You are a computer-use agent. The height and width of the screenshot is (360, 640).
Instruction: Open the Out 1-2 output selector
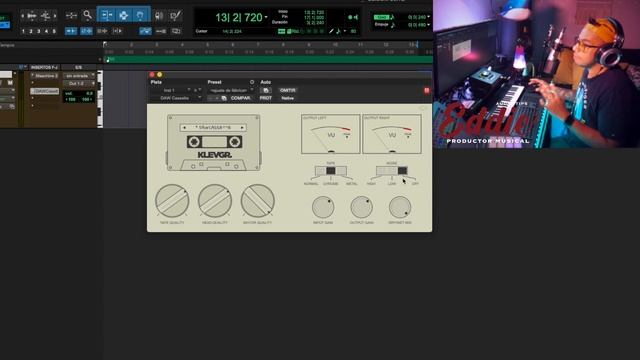point(80,84)
